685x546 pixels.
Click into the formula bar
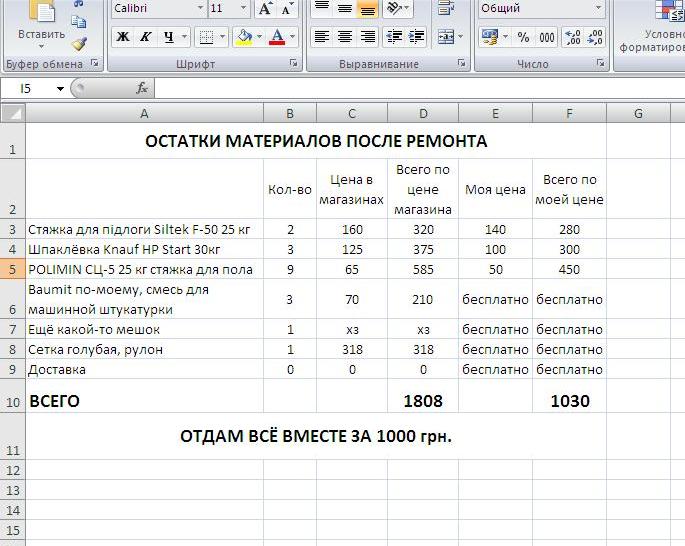[x=419, y=88]
